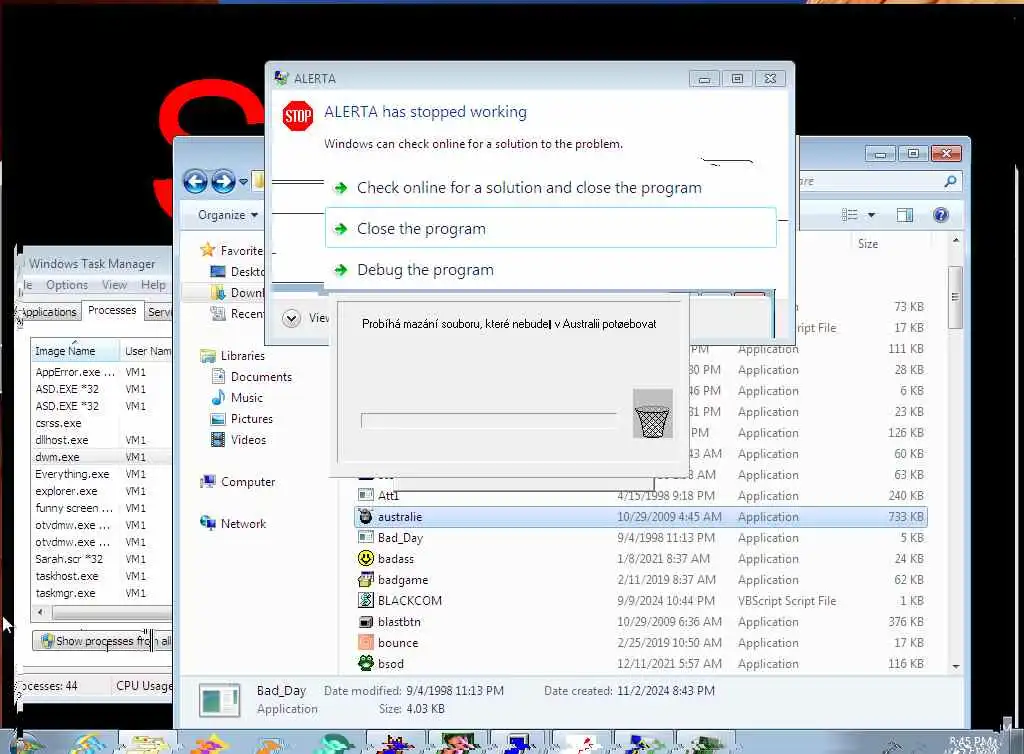1024x754 pixels.
Task: Select Sarah.scr *32 process row
Action: point(103,559)
